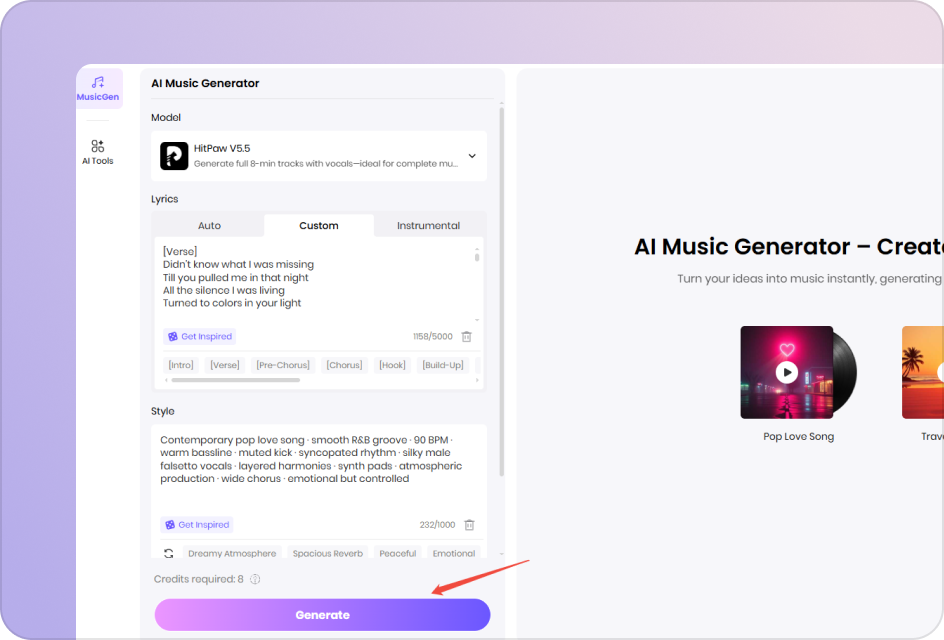Image resolution: width=944 pixels, height=640 pixels.
Task: Clear the lyrics using the trash icon
Action: [x=466, y=336]
